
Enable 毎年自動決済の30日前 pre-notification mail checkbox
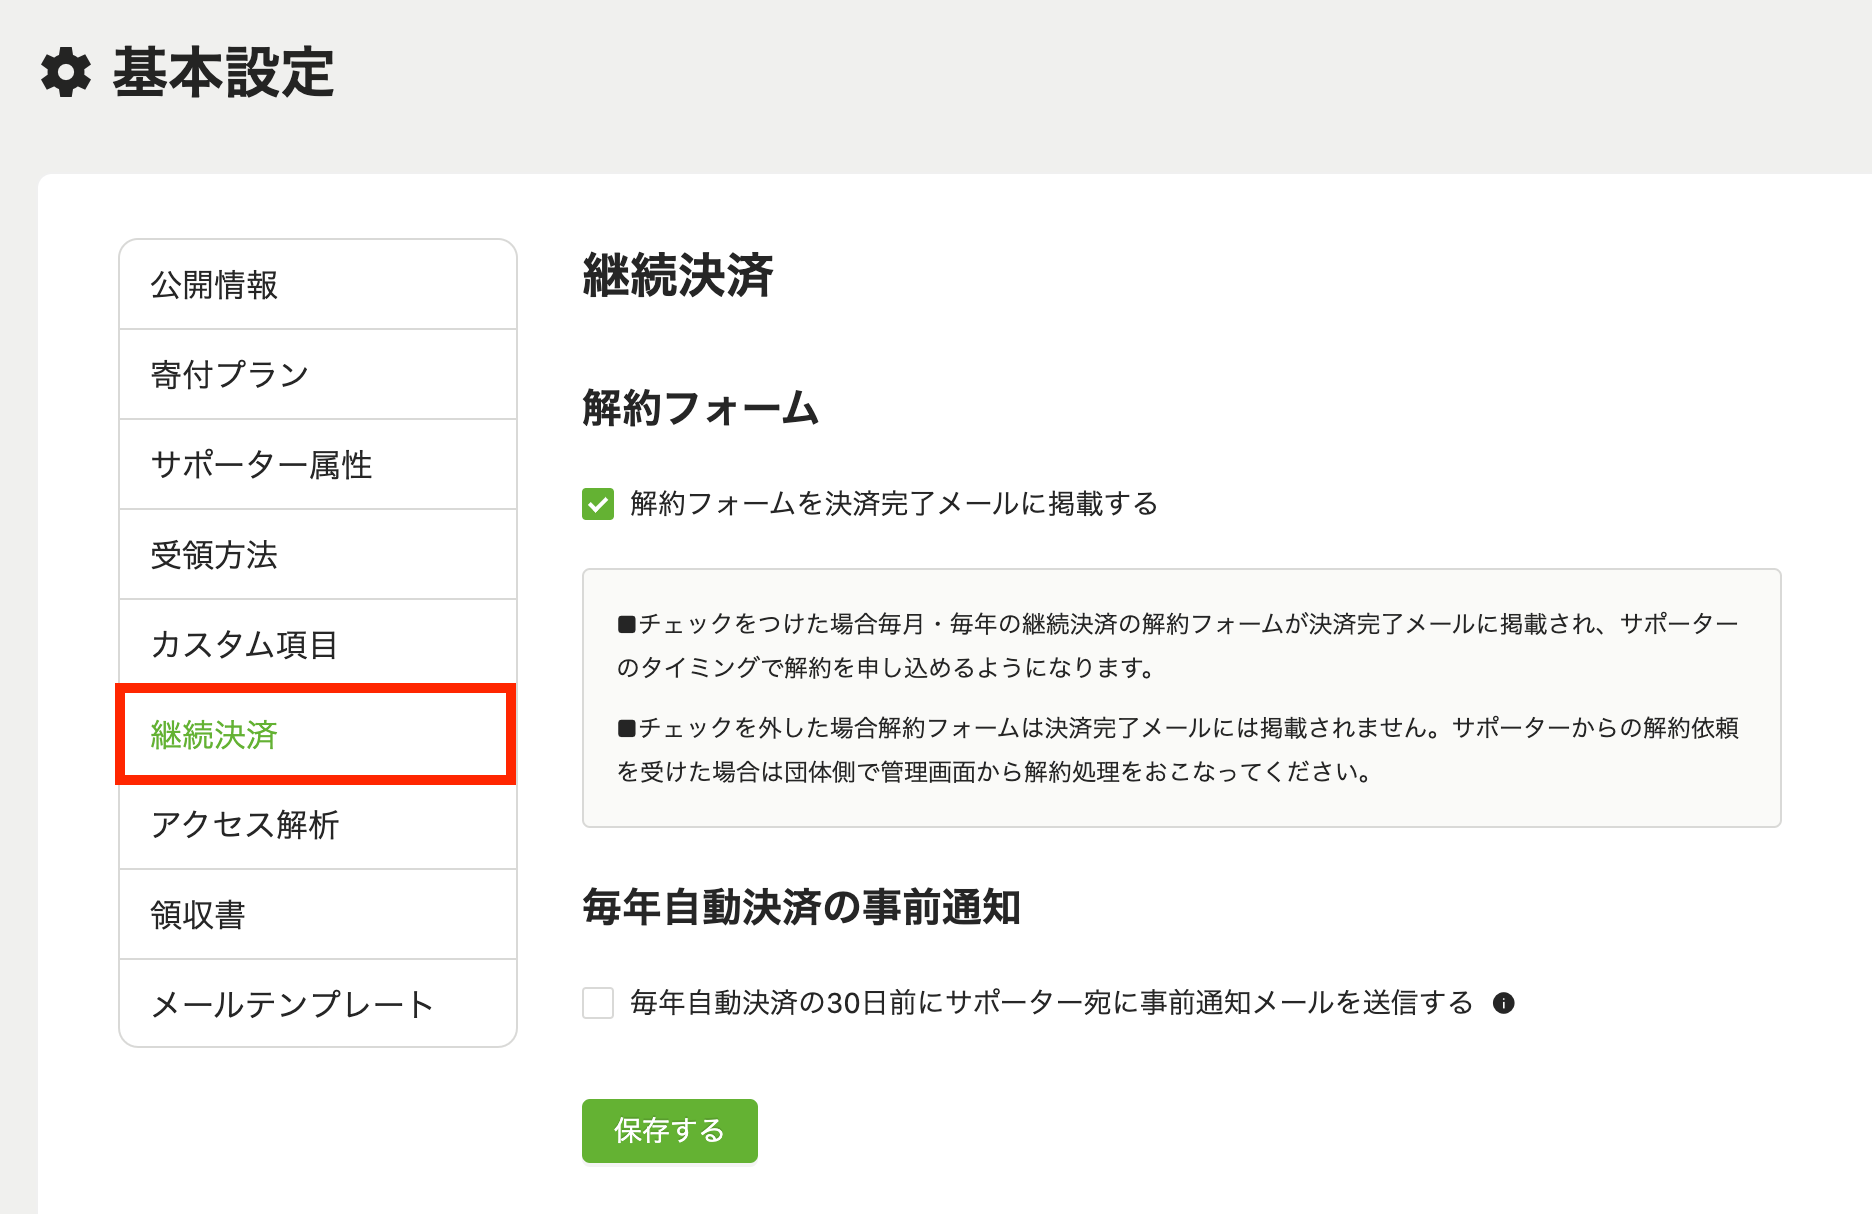pos(598,1003)
